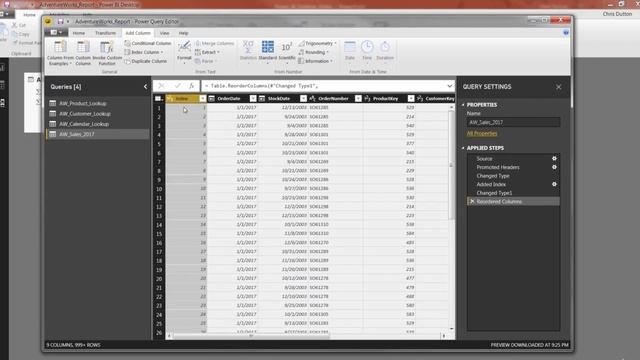
Task: Open the ProductKey column filter dropdown
Action: click(411, 98)
